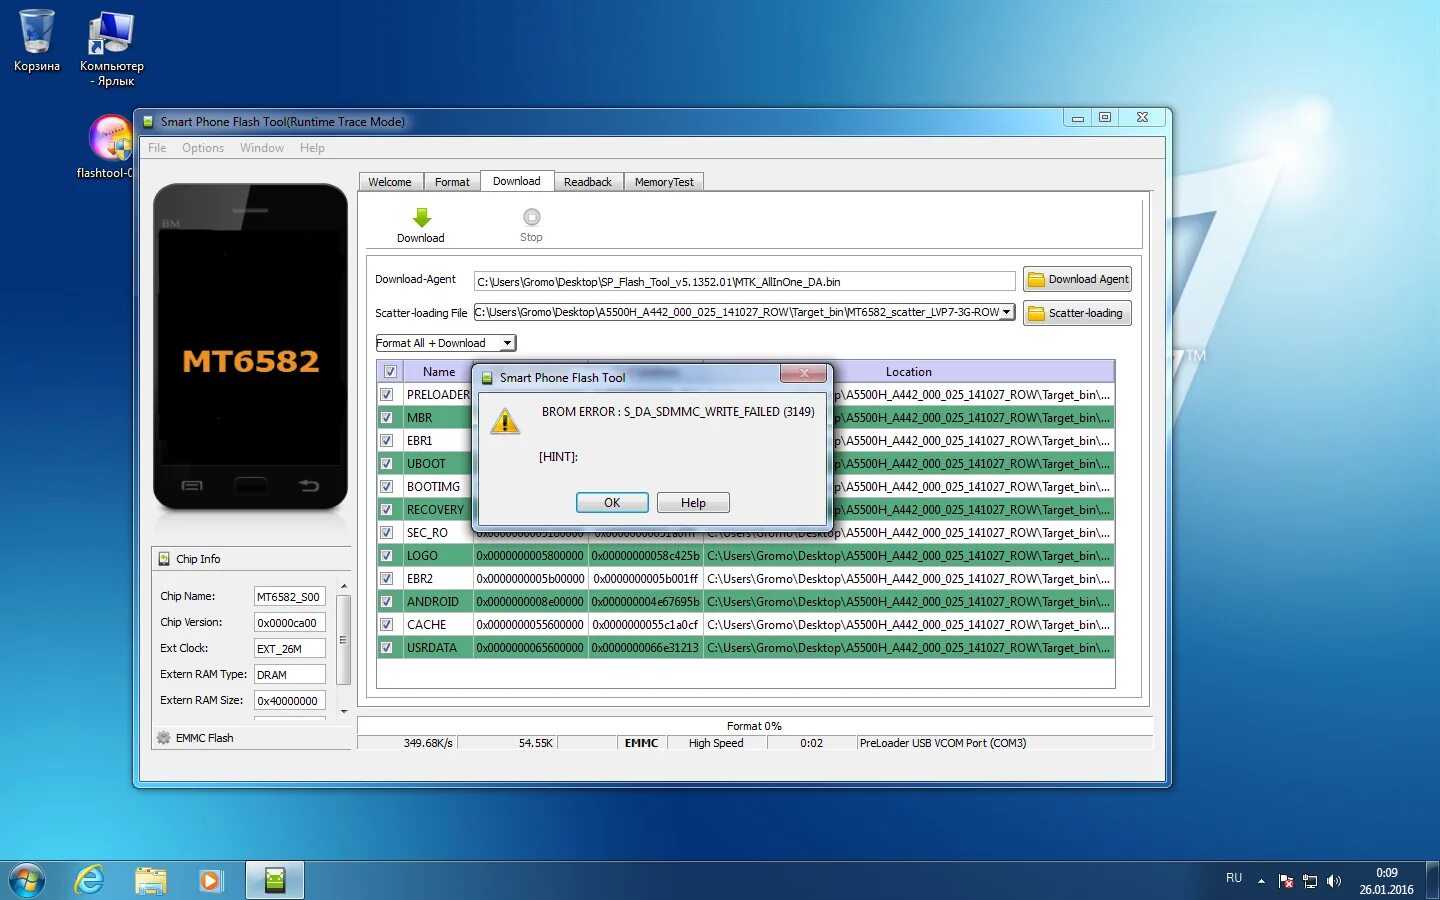Screen dimensions: 1440x900
Task: Uncheck the CACHE row checkbox
Action: tap(386, 625)
